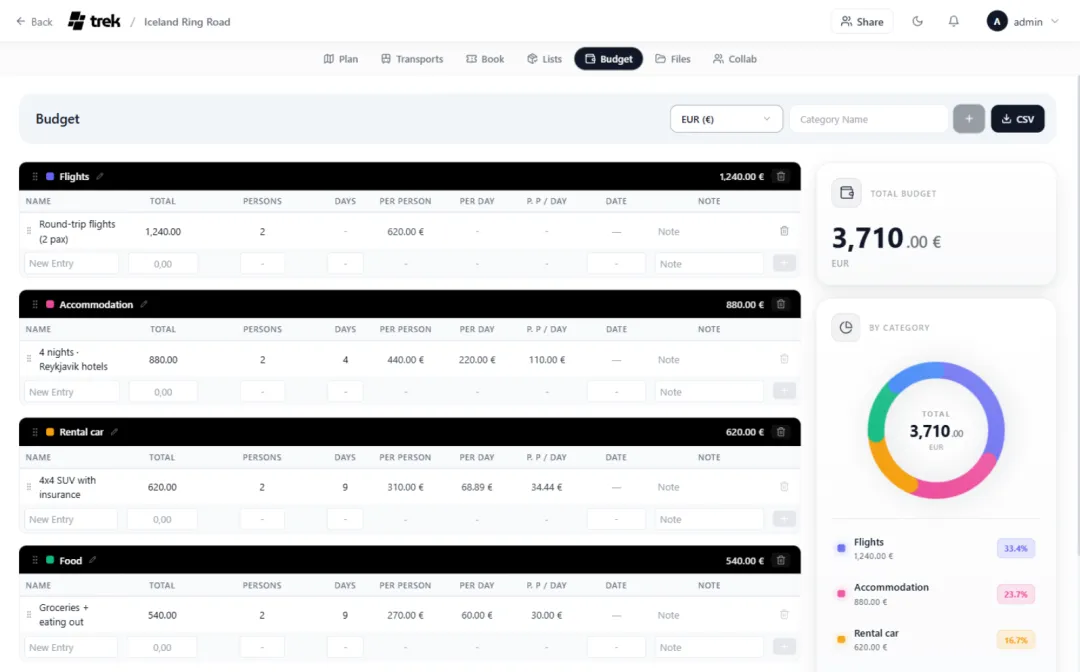Switch to the Transports tab
The height and width of the screenshot is (672, 1080).
(x=412, y=59)
